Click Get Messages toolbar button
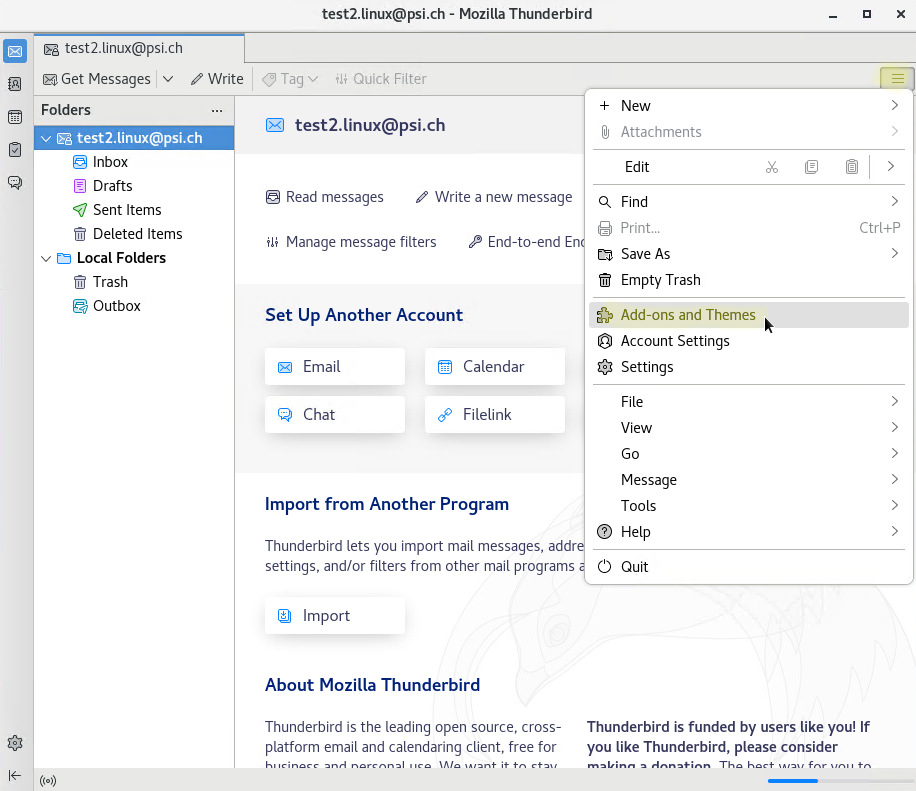916x791 pixels. [97, 79]
